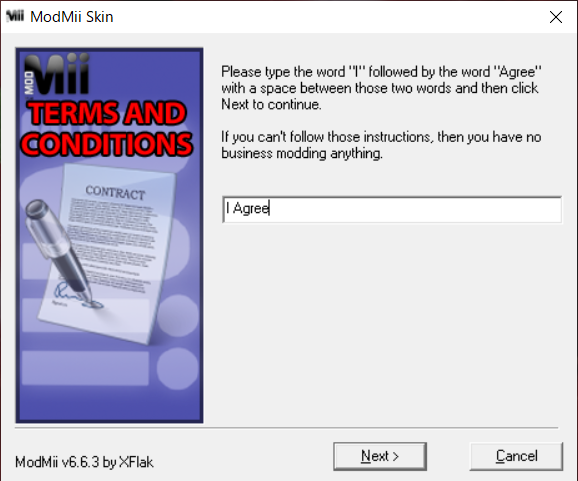The image size is (578, 481).
Task: Click the pen graphic on the contract
Action: [59, 251]
